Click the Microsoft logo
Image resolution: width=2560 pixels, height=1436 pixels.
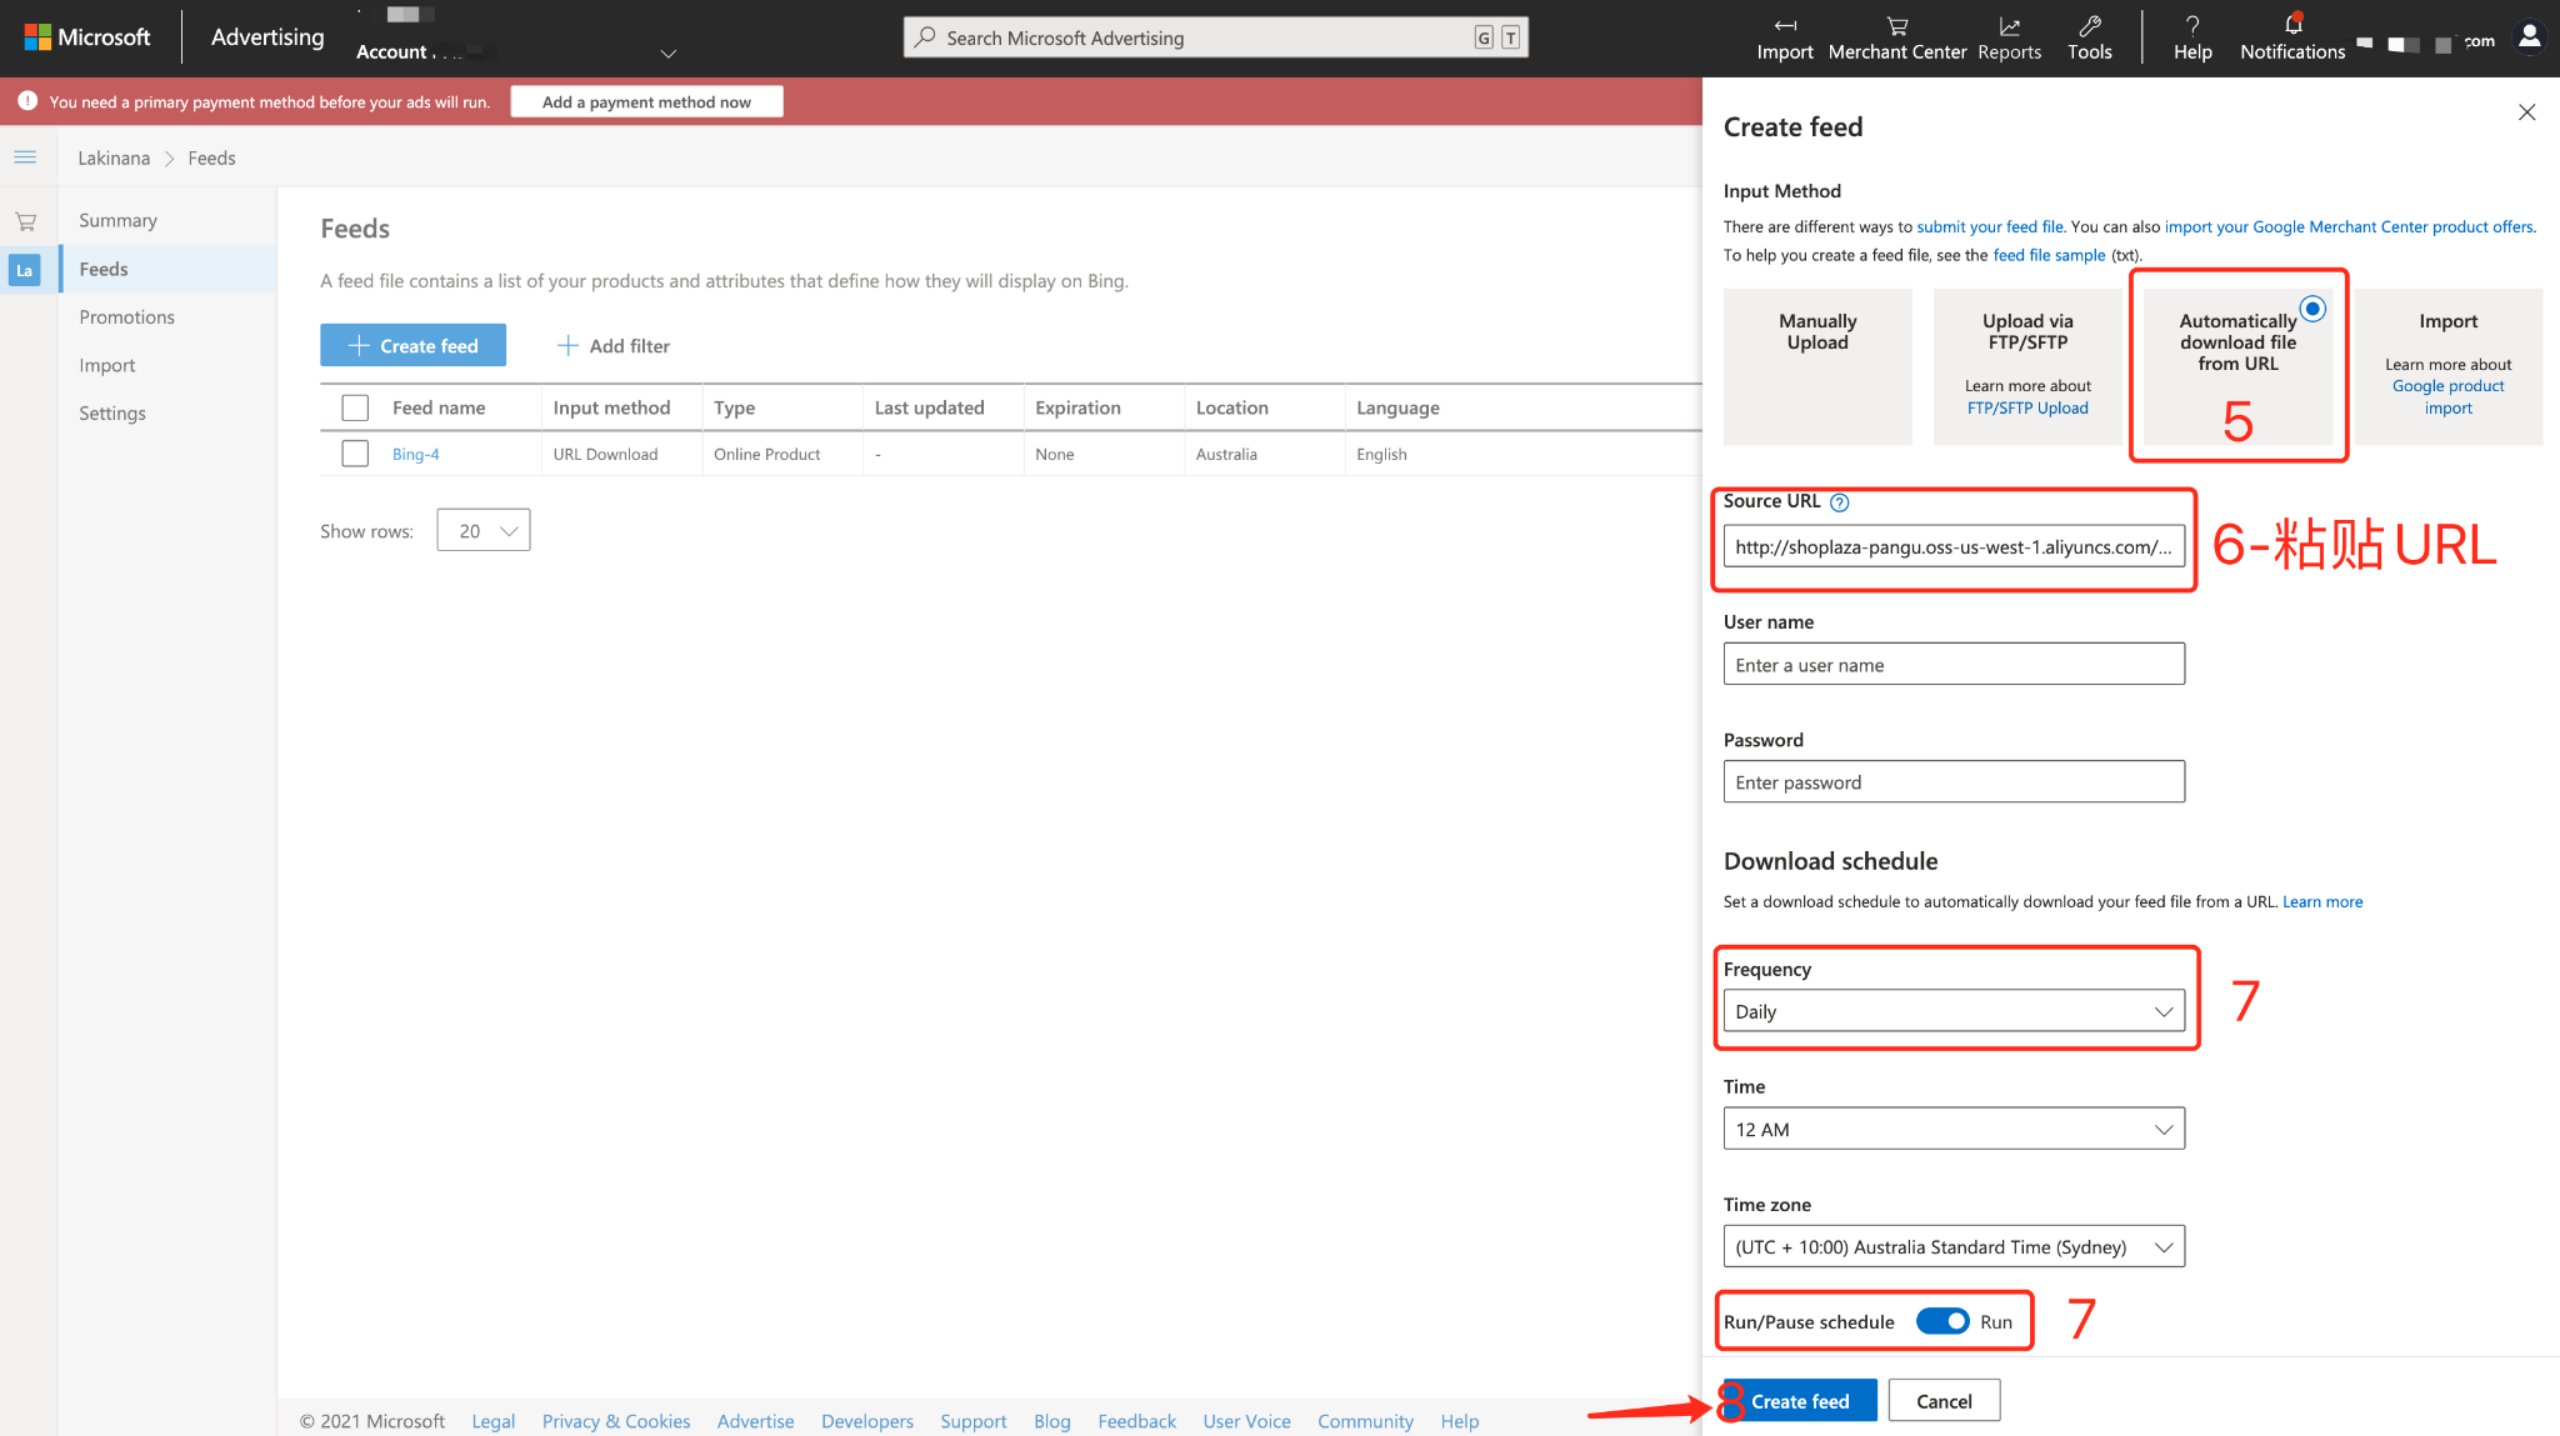tap(87, 37)
